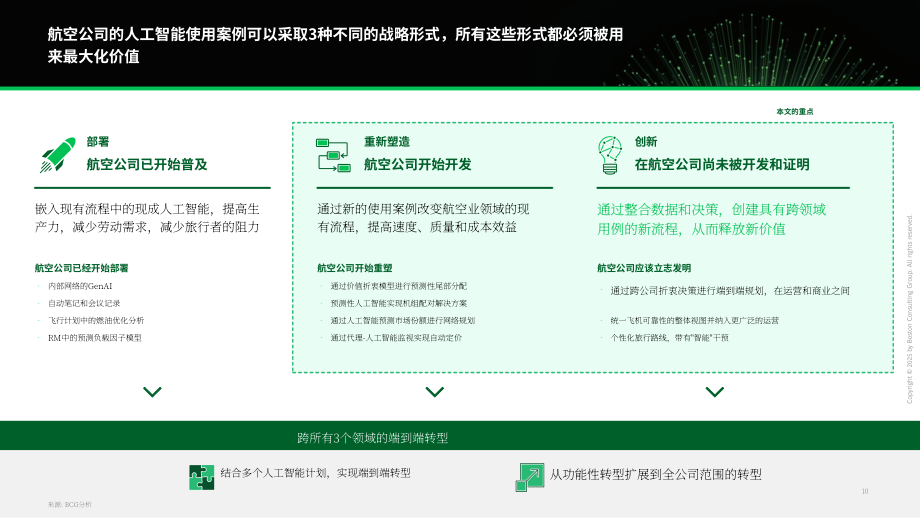Viewport: 920px width, 518px height.
Task: Click the bullet RM中的预测负载因子模型
Action: tap(94, 338)
